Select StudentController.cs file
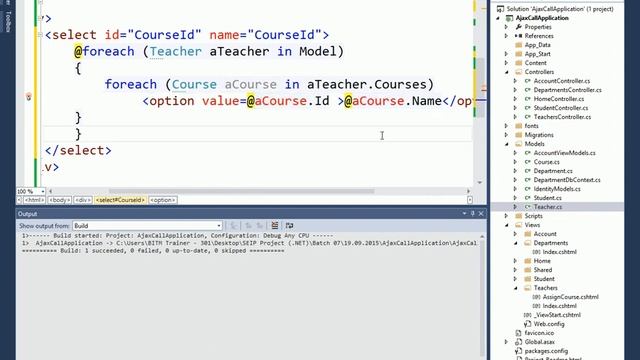The width and height of the screenshot is (640, 360). point(561,108)
